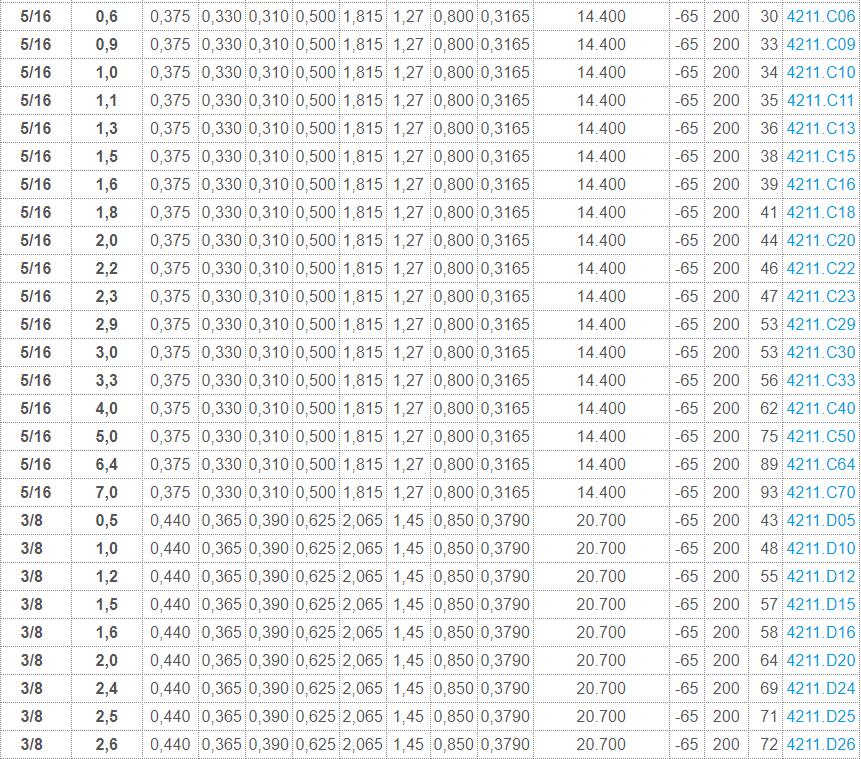Click the 4211.C50 link

click(x=820, y=437)
